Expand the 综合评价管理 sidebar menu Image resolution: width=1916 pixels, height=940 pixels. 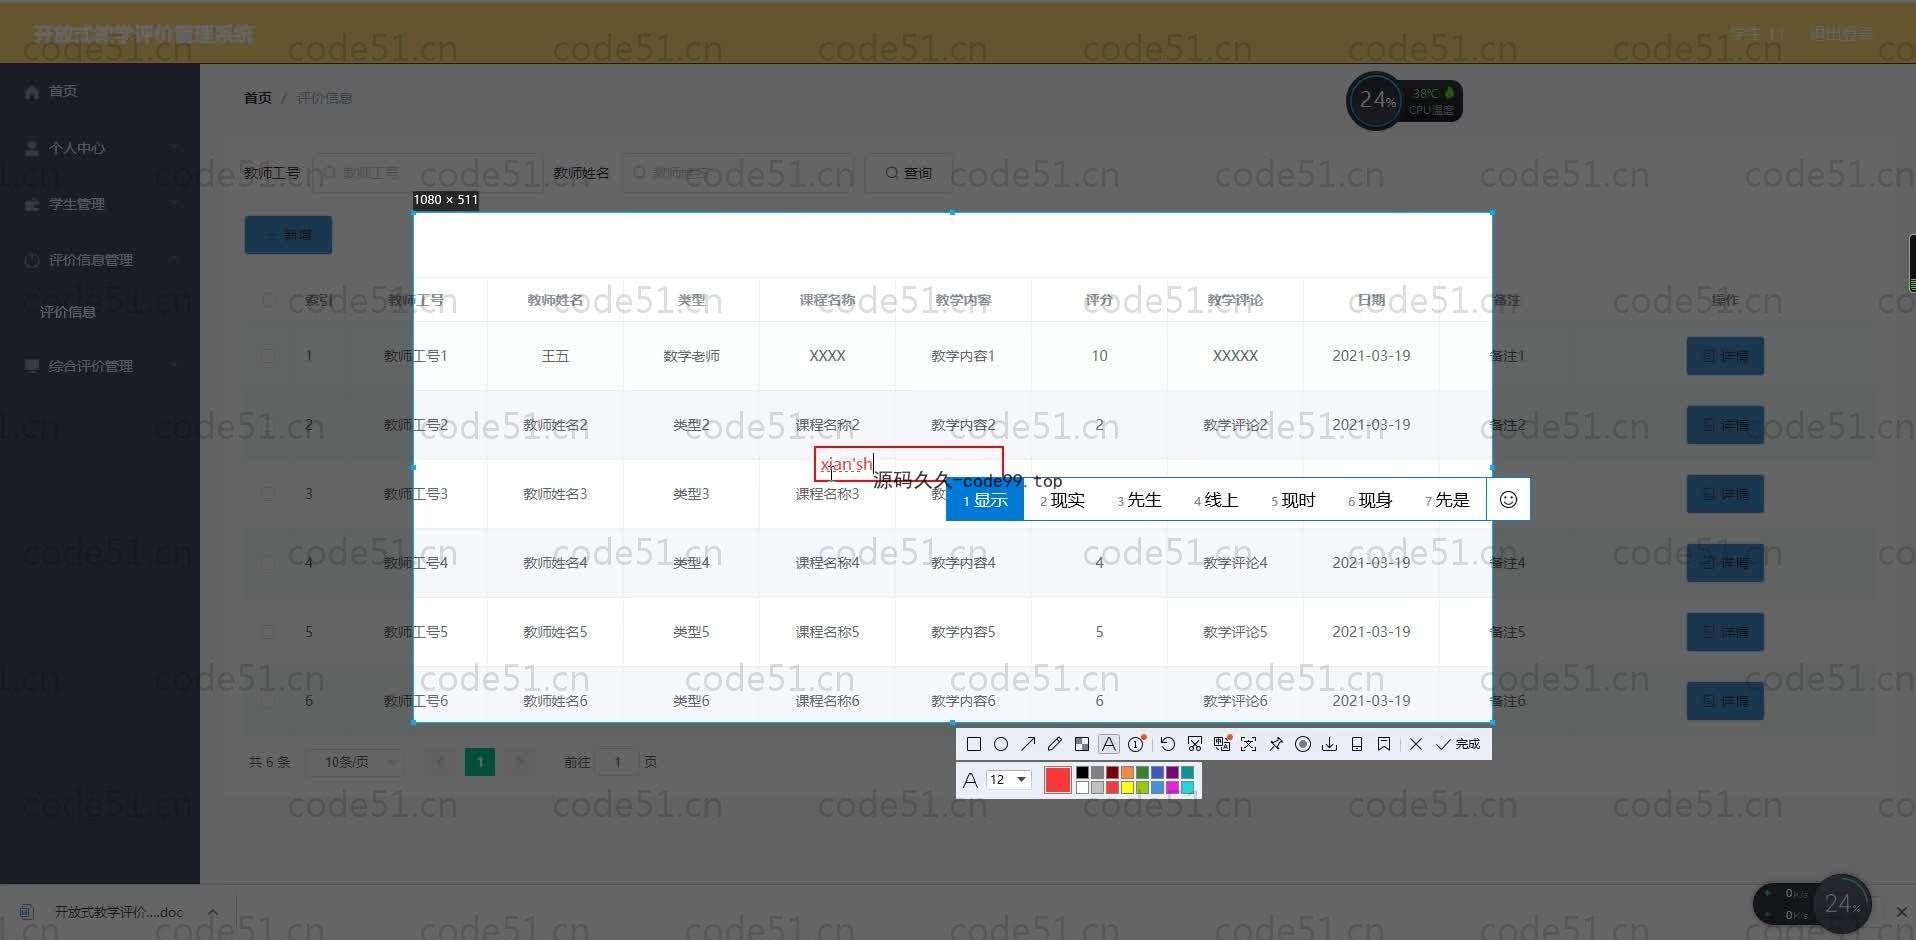click(x=175, y=366)
